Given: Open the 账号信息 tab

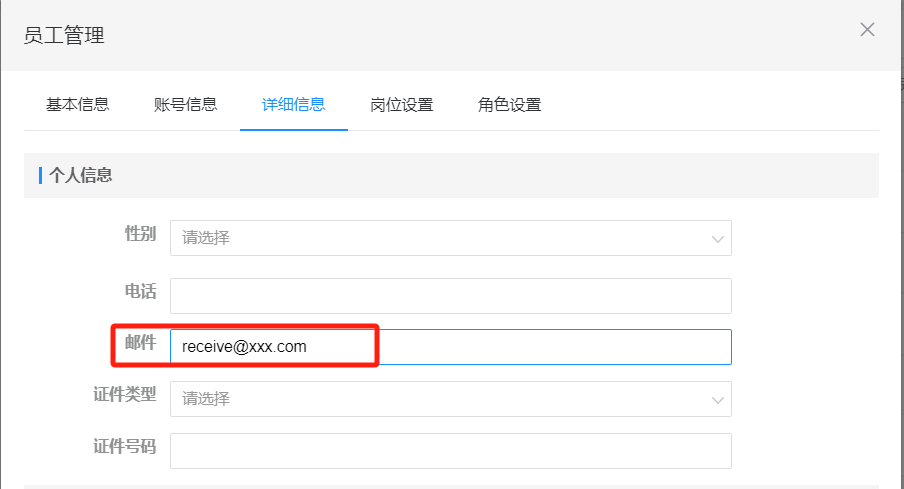Looking at the screenshot, I should coord(185,104).
